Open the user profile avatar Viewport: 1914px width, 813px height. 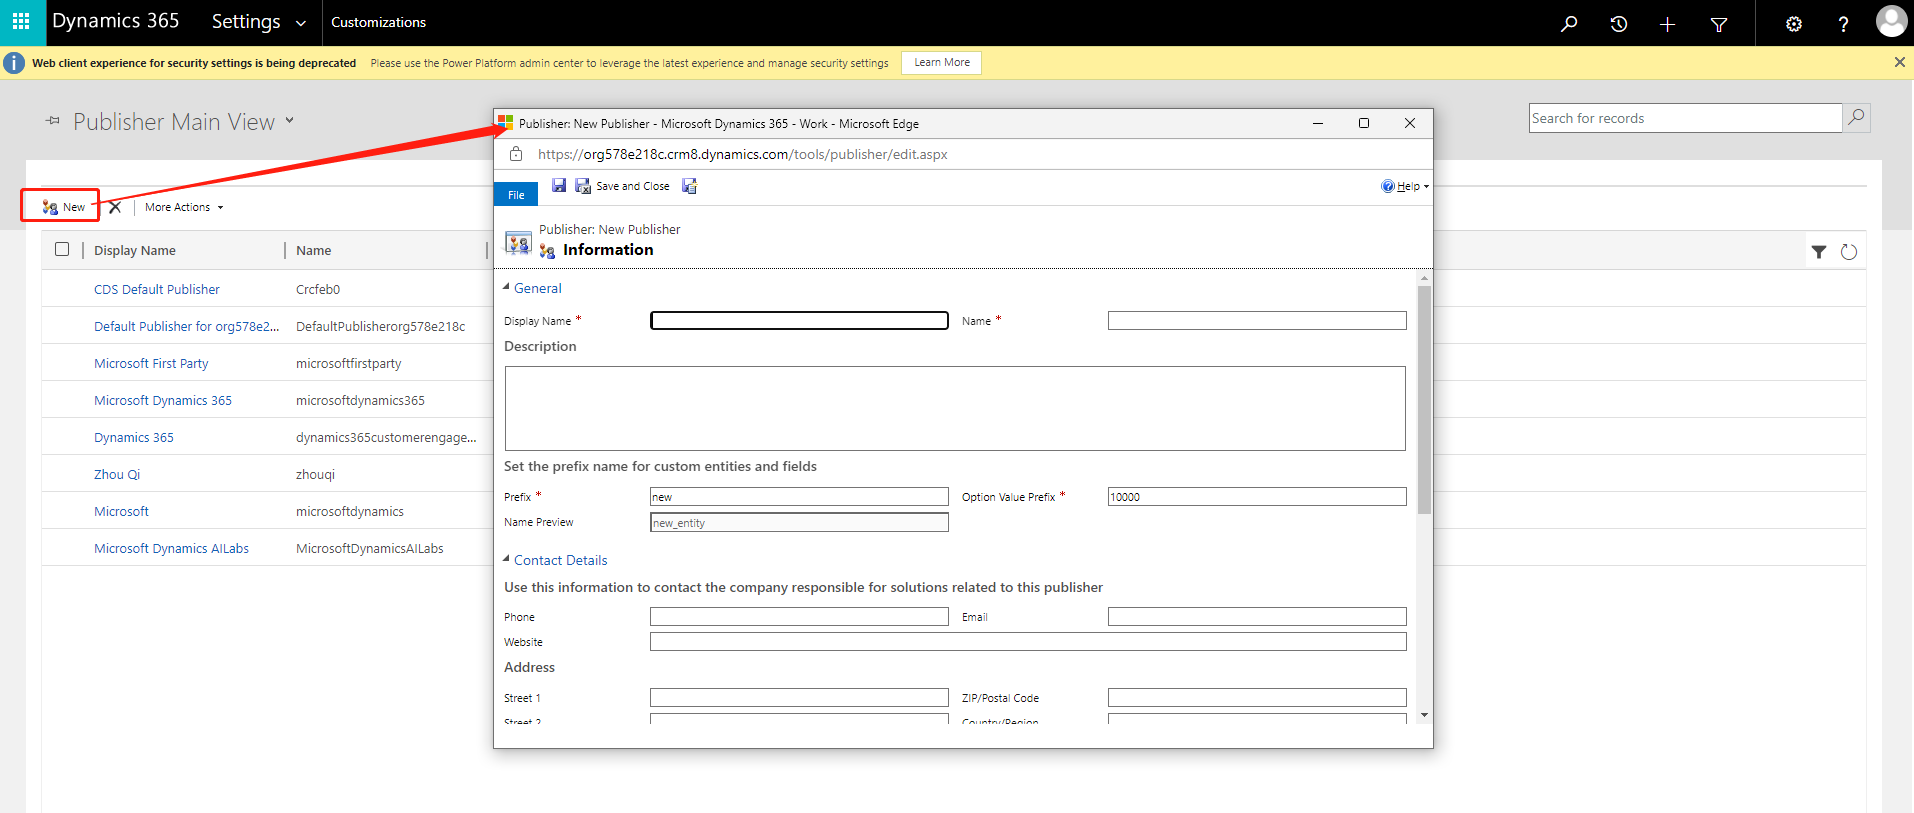(x=1891, y=21)
